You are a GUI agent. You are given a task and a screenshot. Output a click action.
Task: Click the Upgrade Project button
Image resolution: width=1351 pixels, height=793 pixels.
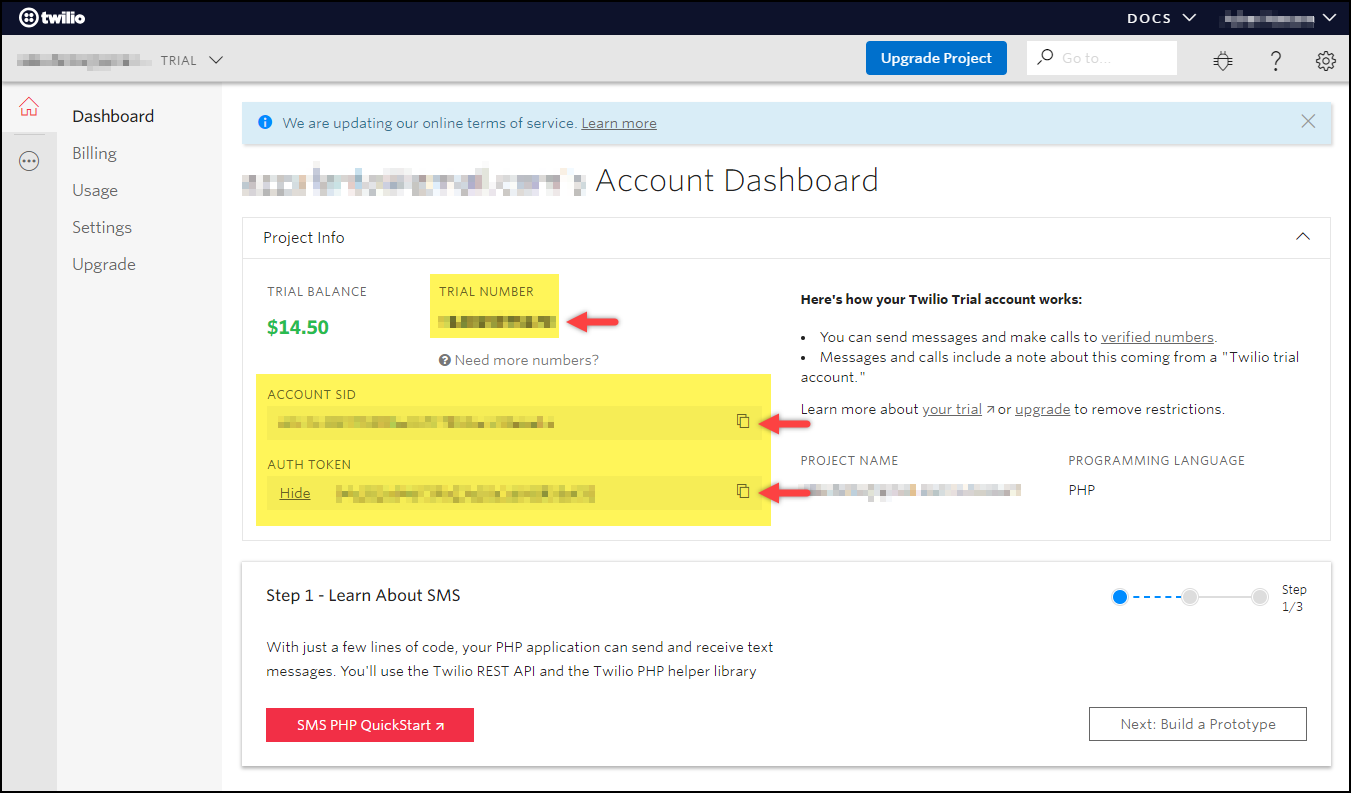coord(936,58)
